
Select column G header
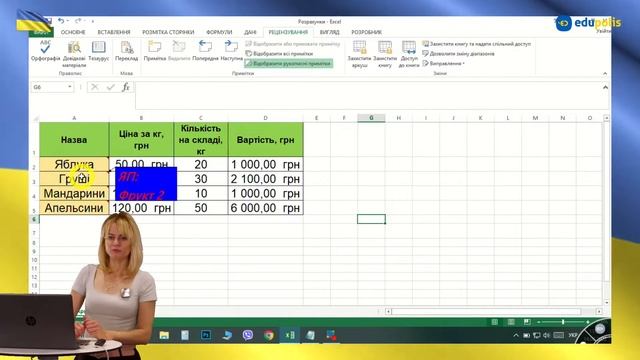pyautogui.click(x=371, y=118)
